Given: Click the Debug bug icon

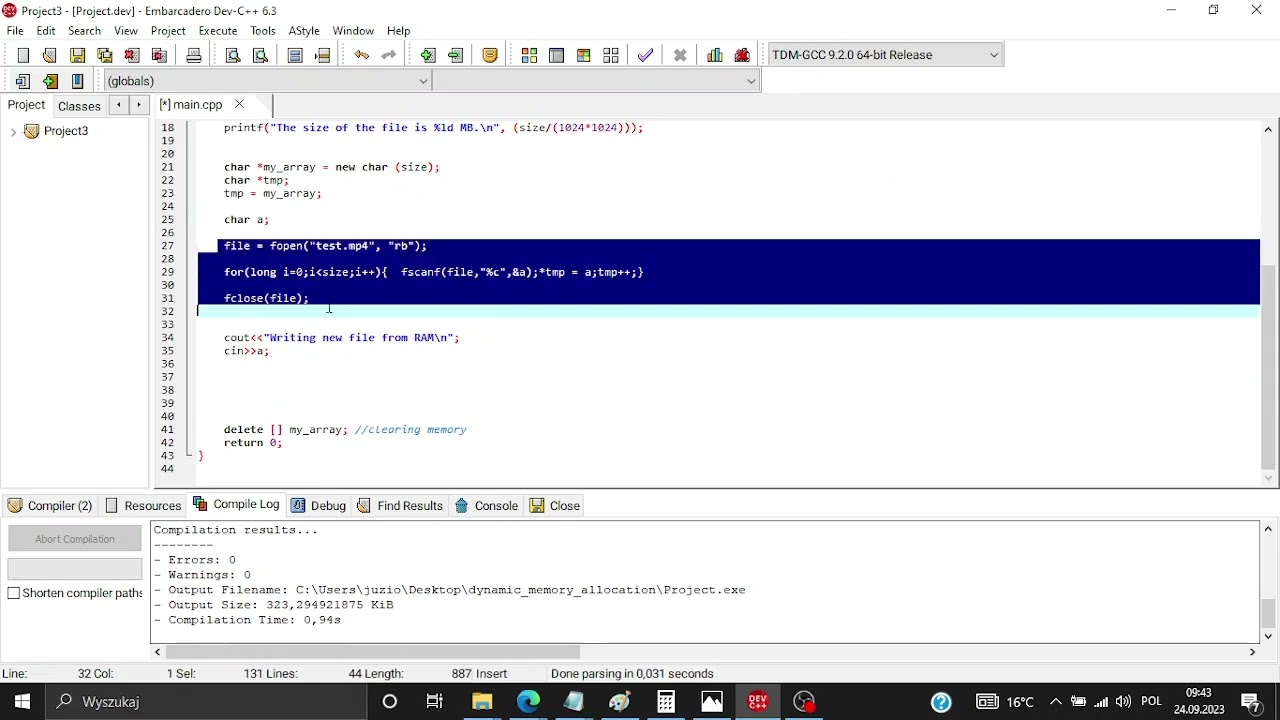Looking at the screenshot, I should pos(742,55).
